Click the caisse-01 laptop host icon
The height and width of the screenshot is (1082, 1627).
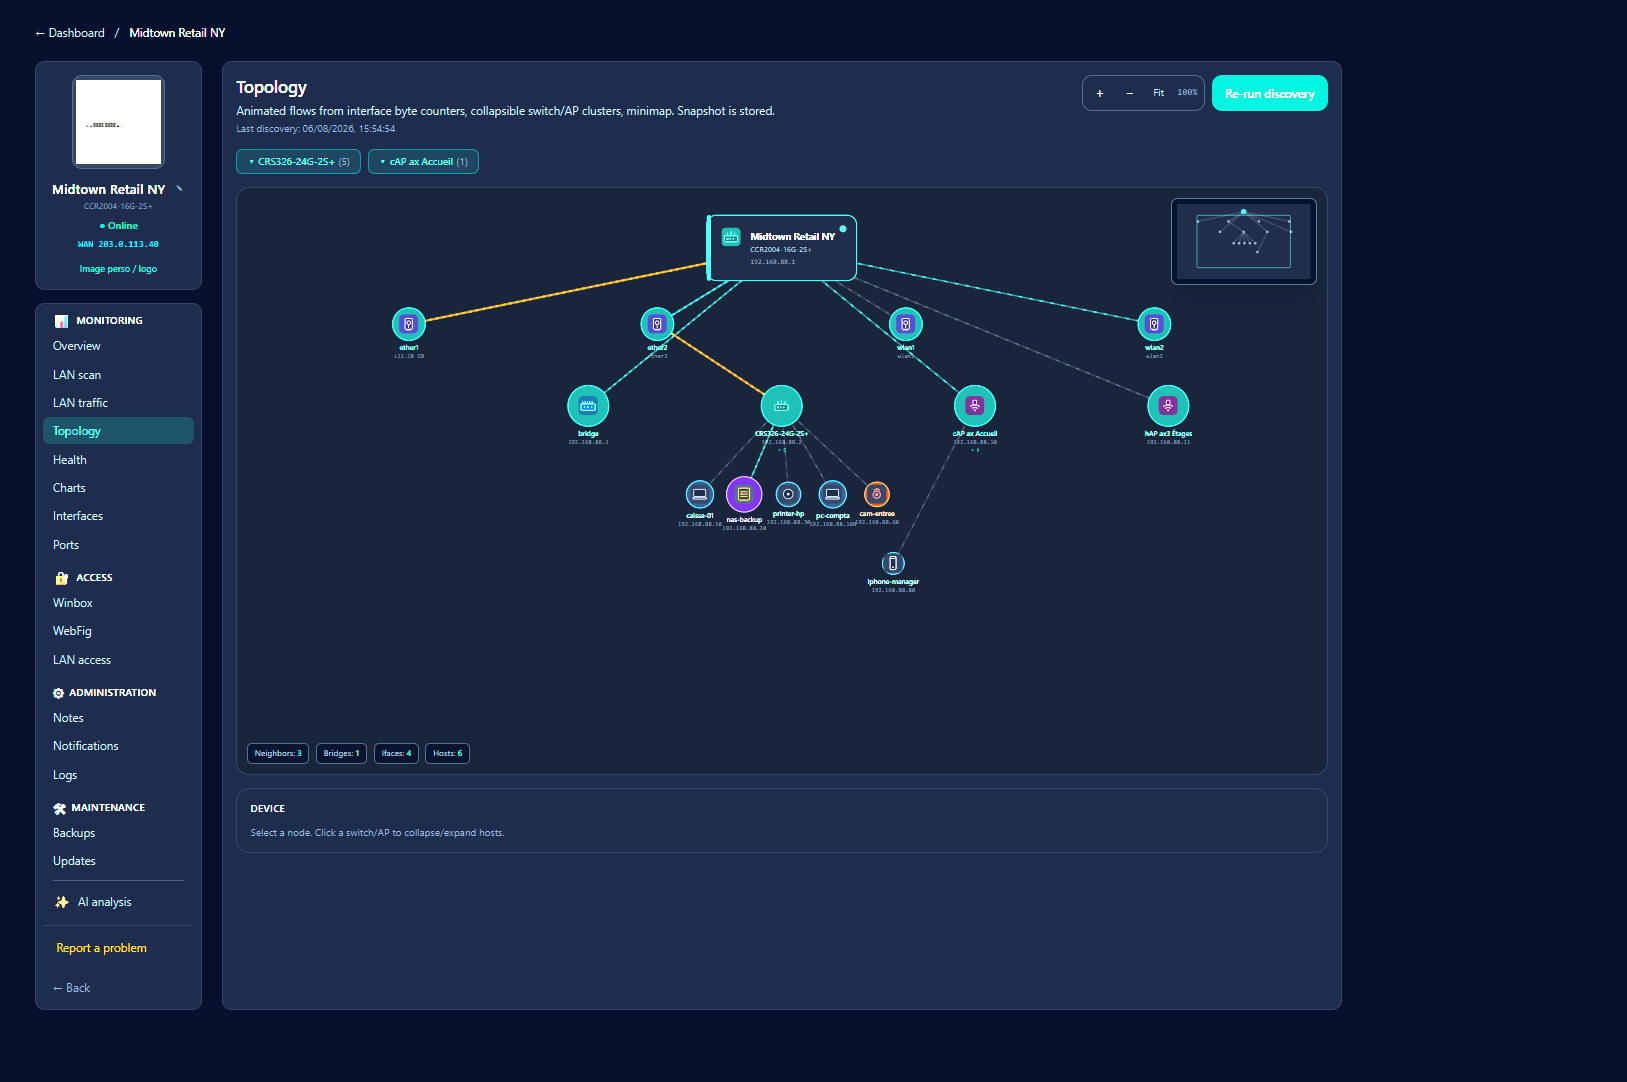pyautogui.click(x=700, y=494)
